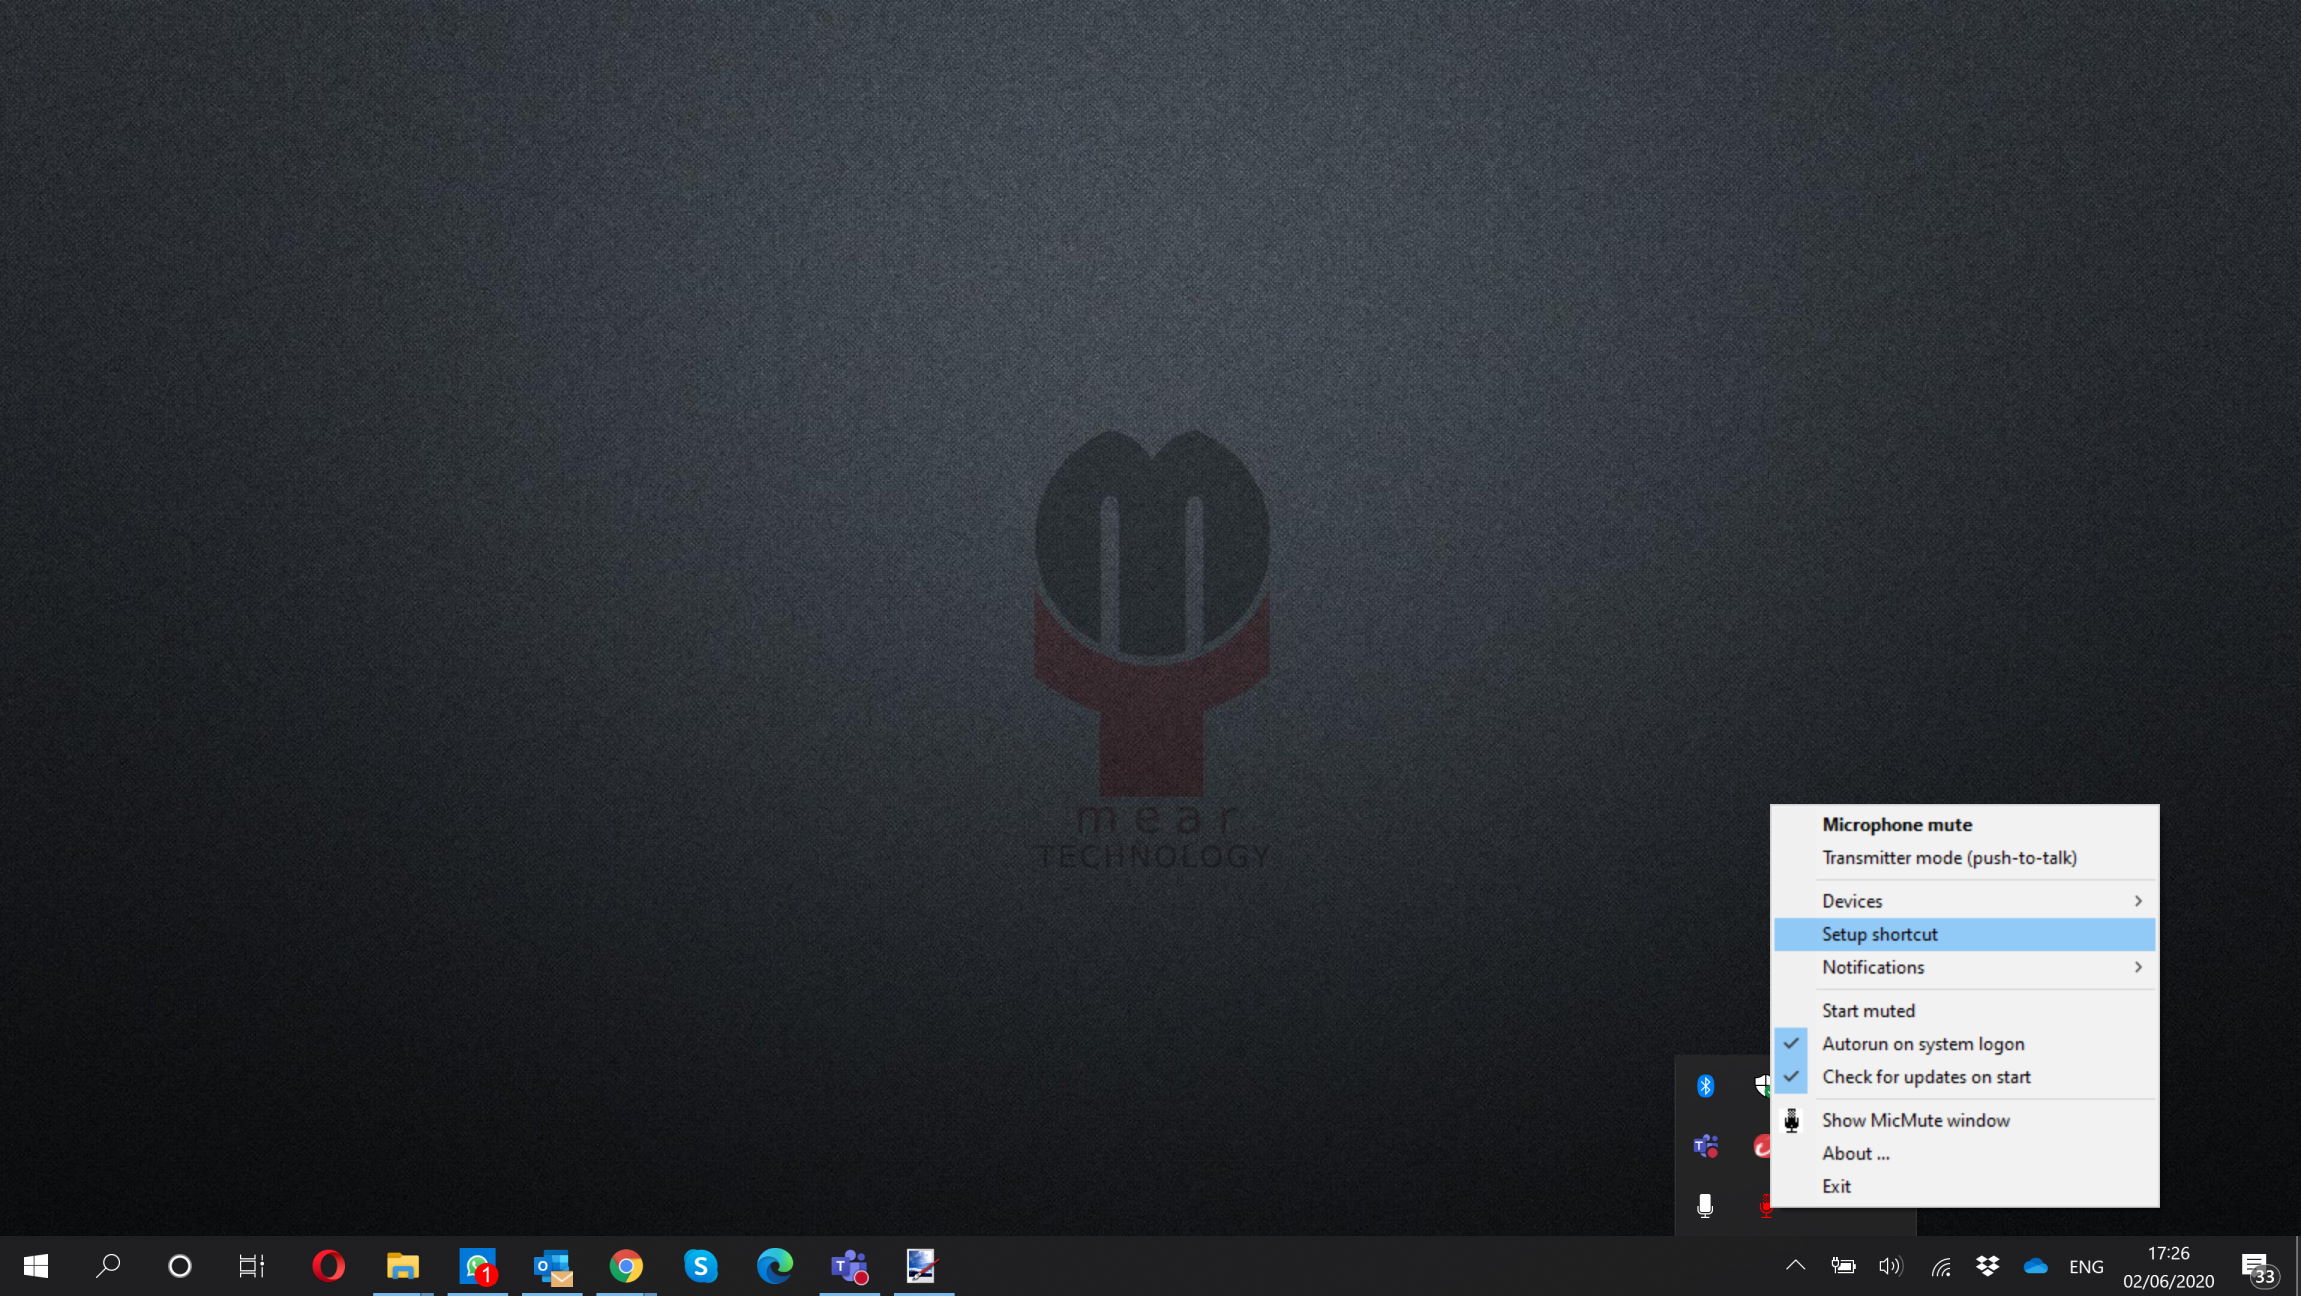Screen dimensions: 2301x1296
Task: Open File Explorer from taskbar
Action: (403, 1266)
